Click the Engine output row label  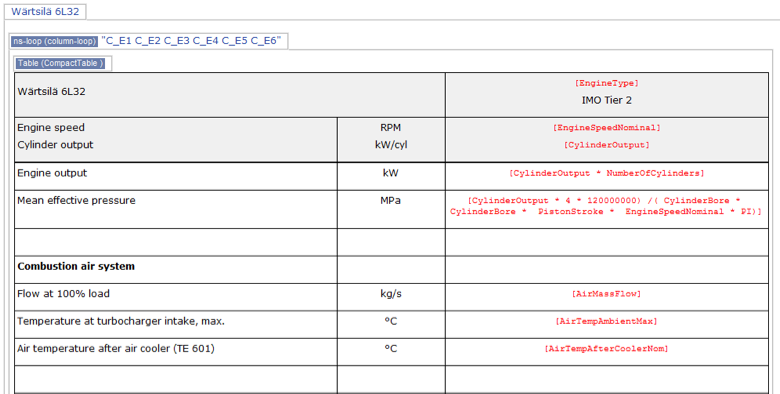click(x=52, y=173)
